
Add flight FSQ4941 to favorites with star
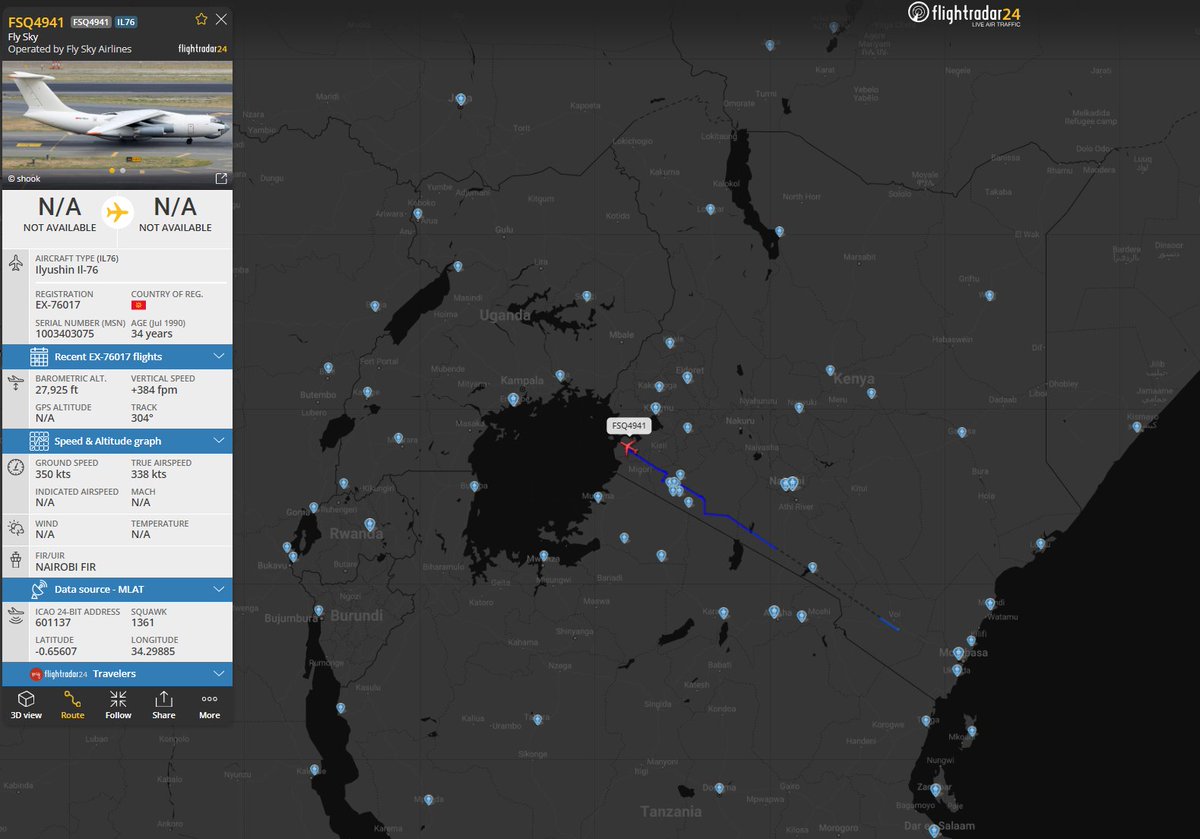(201, 19)
